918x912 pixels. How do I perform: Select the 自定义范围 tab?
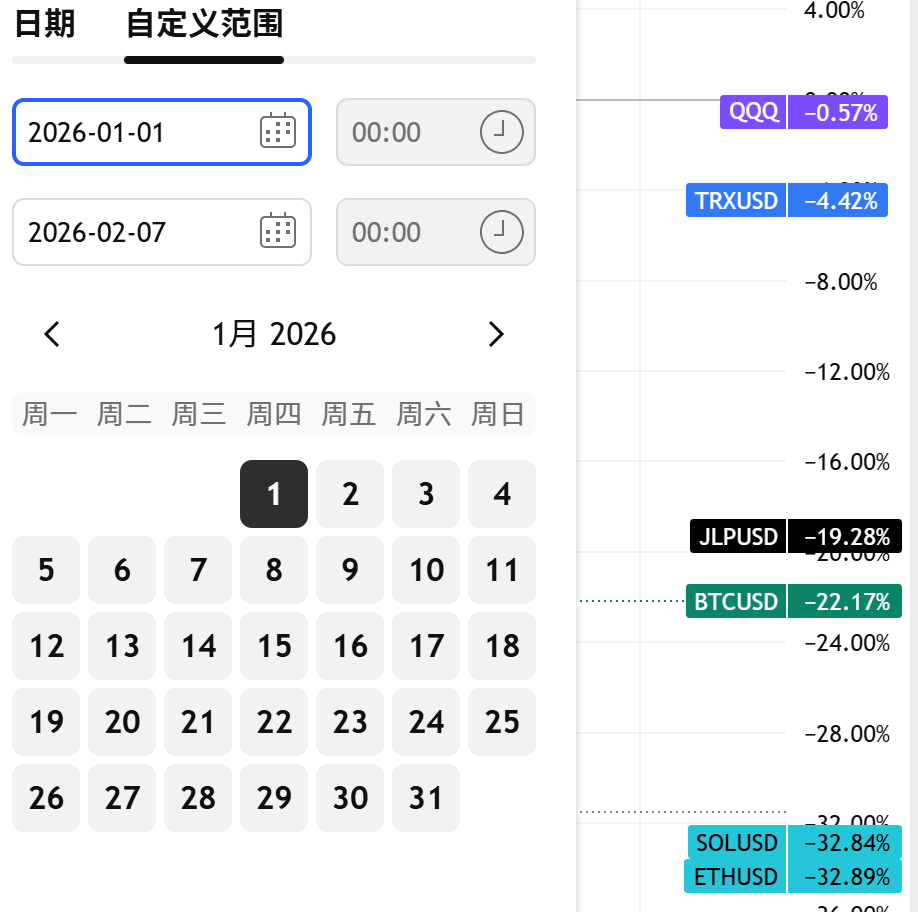[x=204, y=24]
